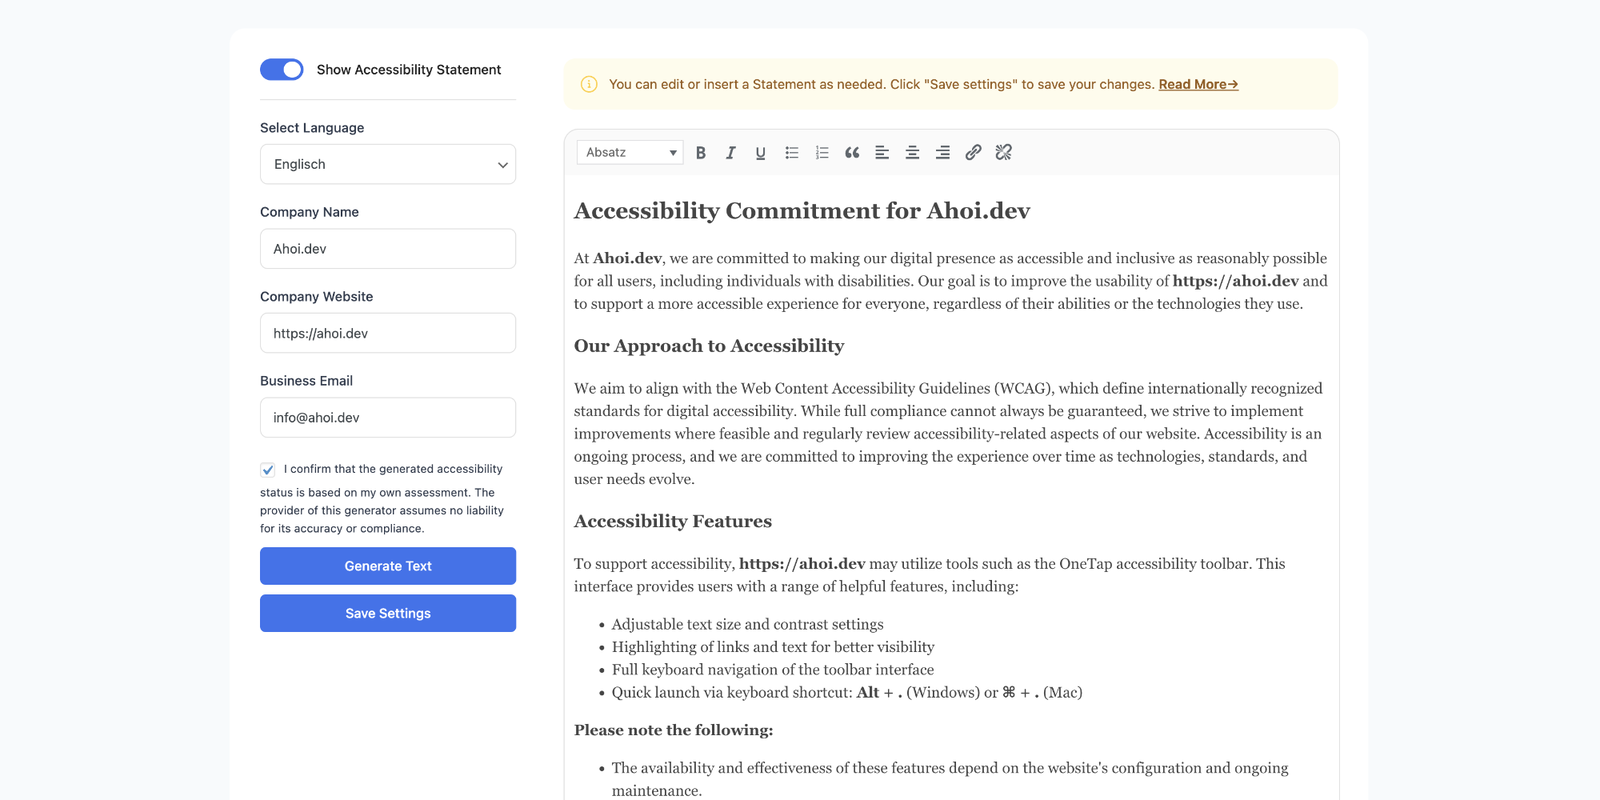Click the Bold formatting icon

point(701,153)
